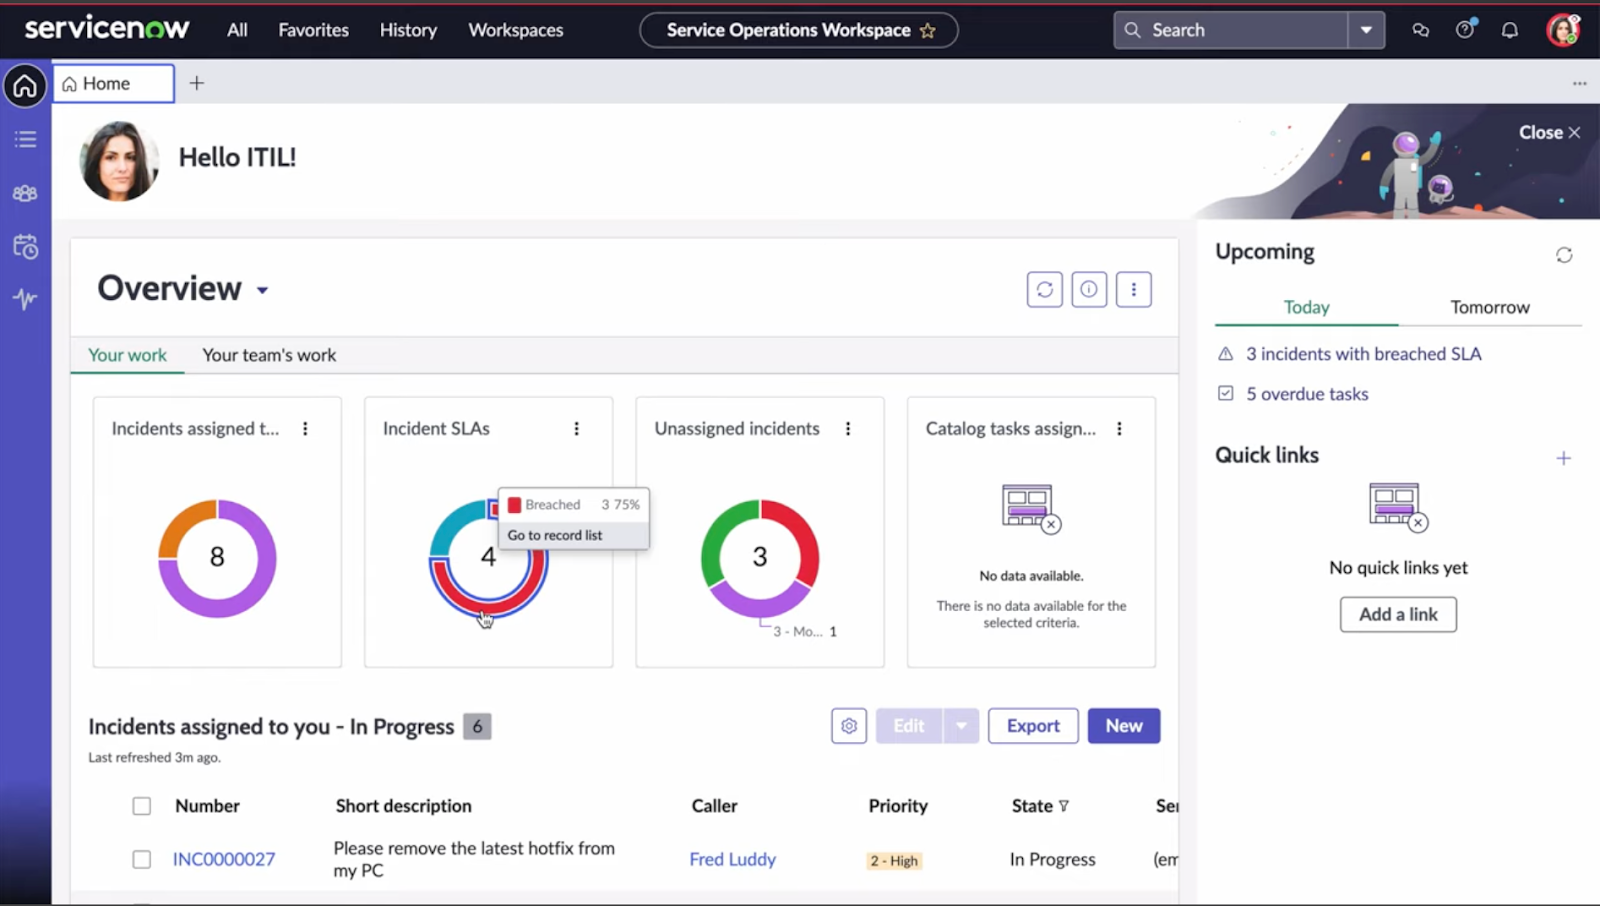Open caller Fred Luddy
The image size is (1600, 906).
coord(732,859)
